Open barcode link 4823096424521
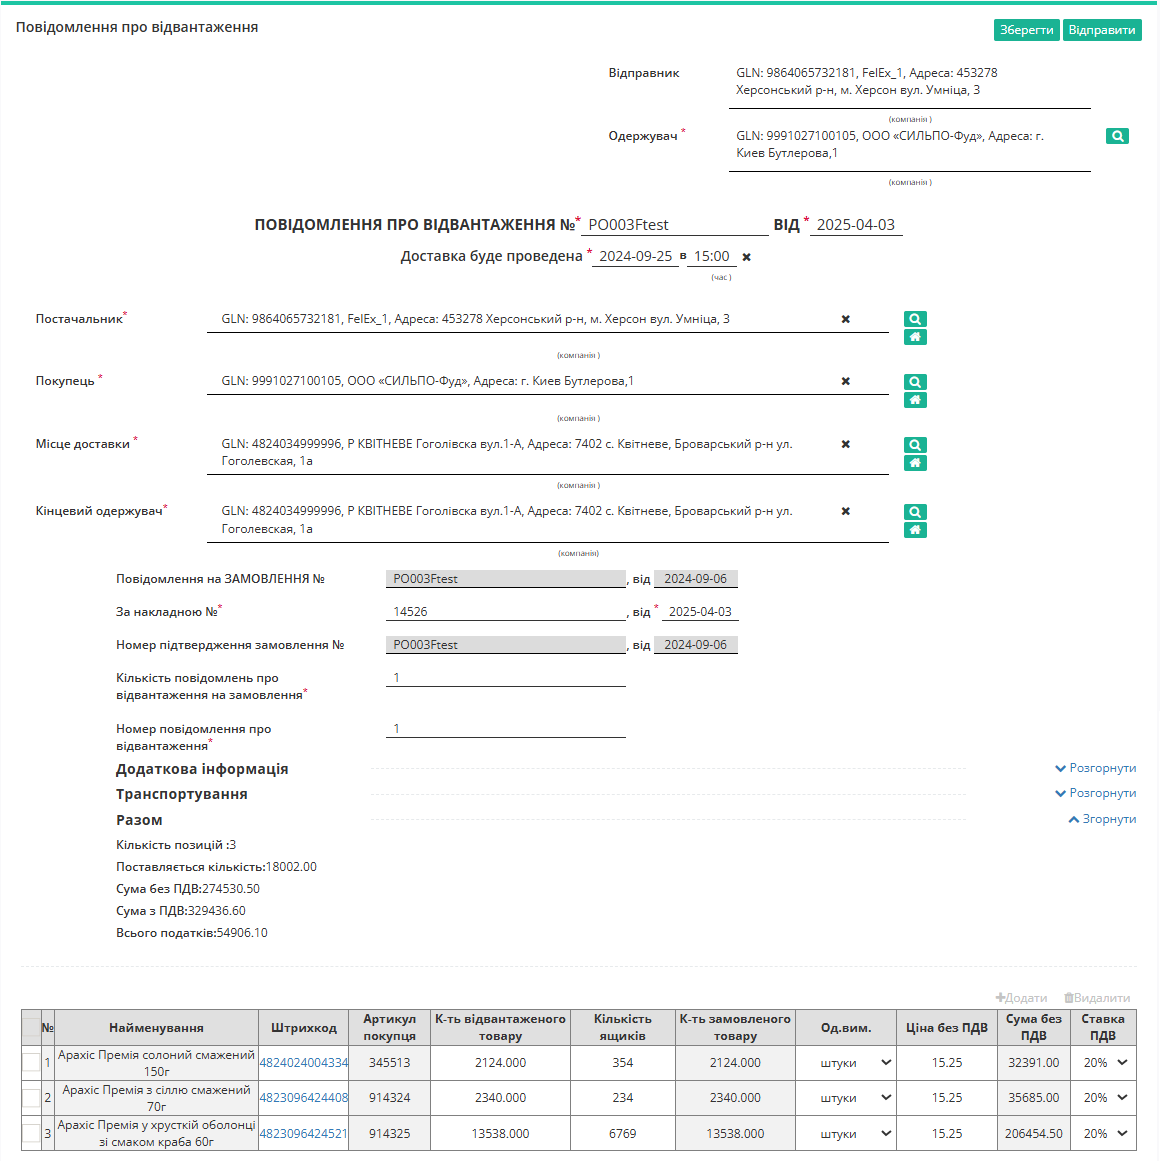The image size is (1160, 1165). pos(303,1133)
